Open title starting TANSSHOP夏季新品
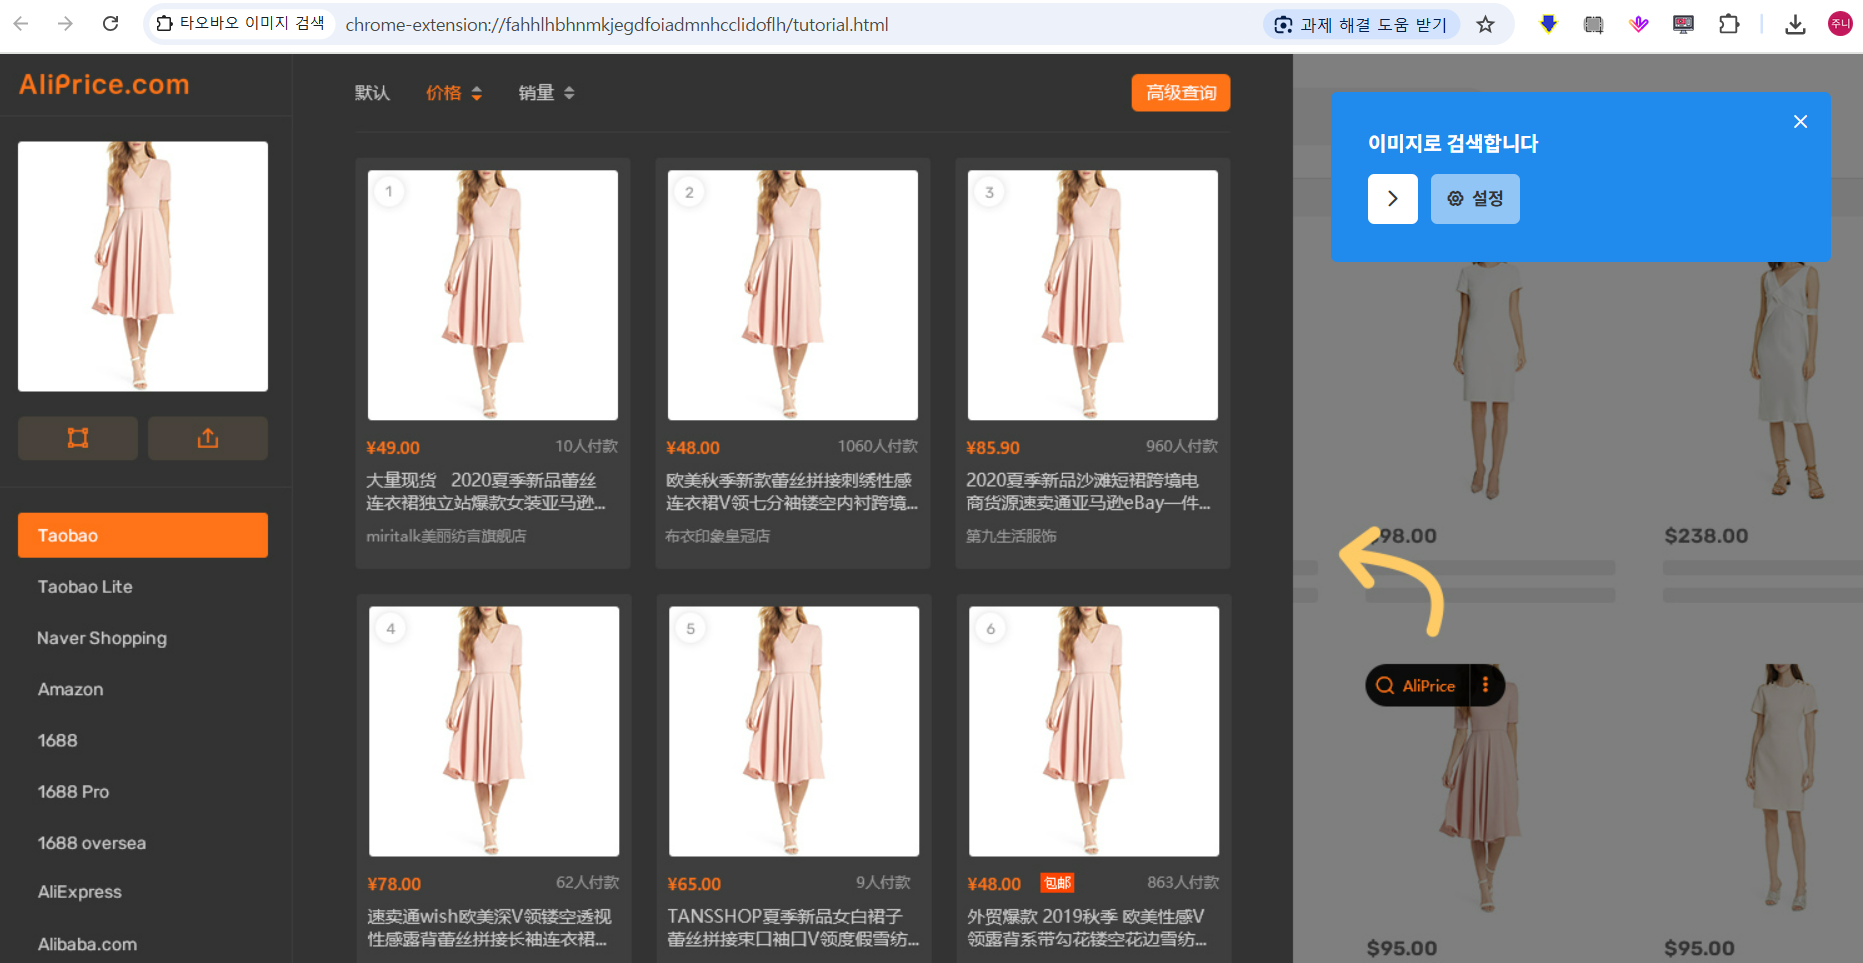Viewport: 1863px width, 963px height. 793,928
